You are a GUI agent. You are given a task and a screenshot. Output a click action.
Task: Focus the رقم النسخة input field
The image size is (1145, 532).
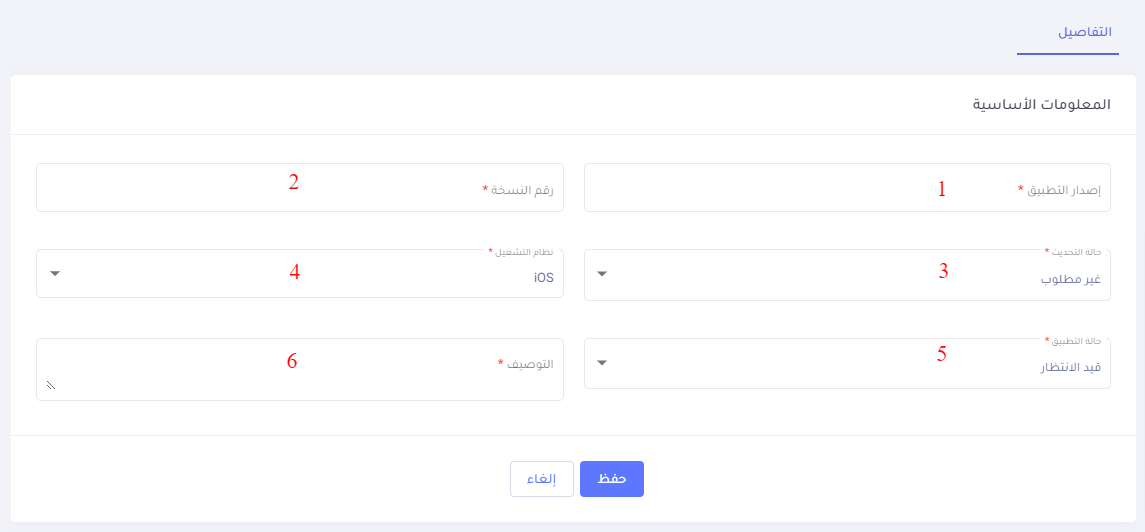[x=299, y=188]
